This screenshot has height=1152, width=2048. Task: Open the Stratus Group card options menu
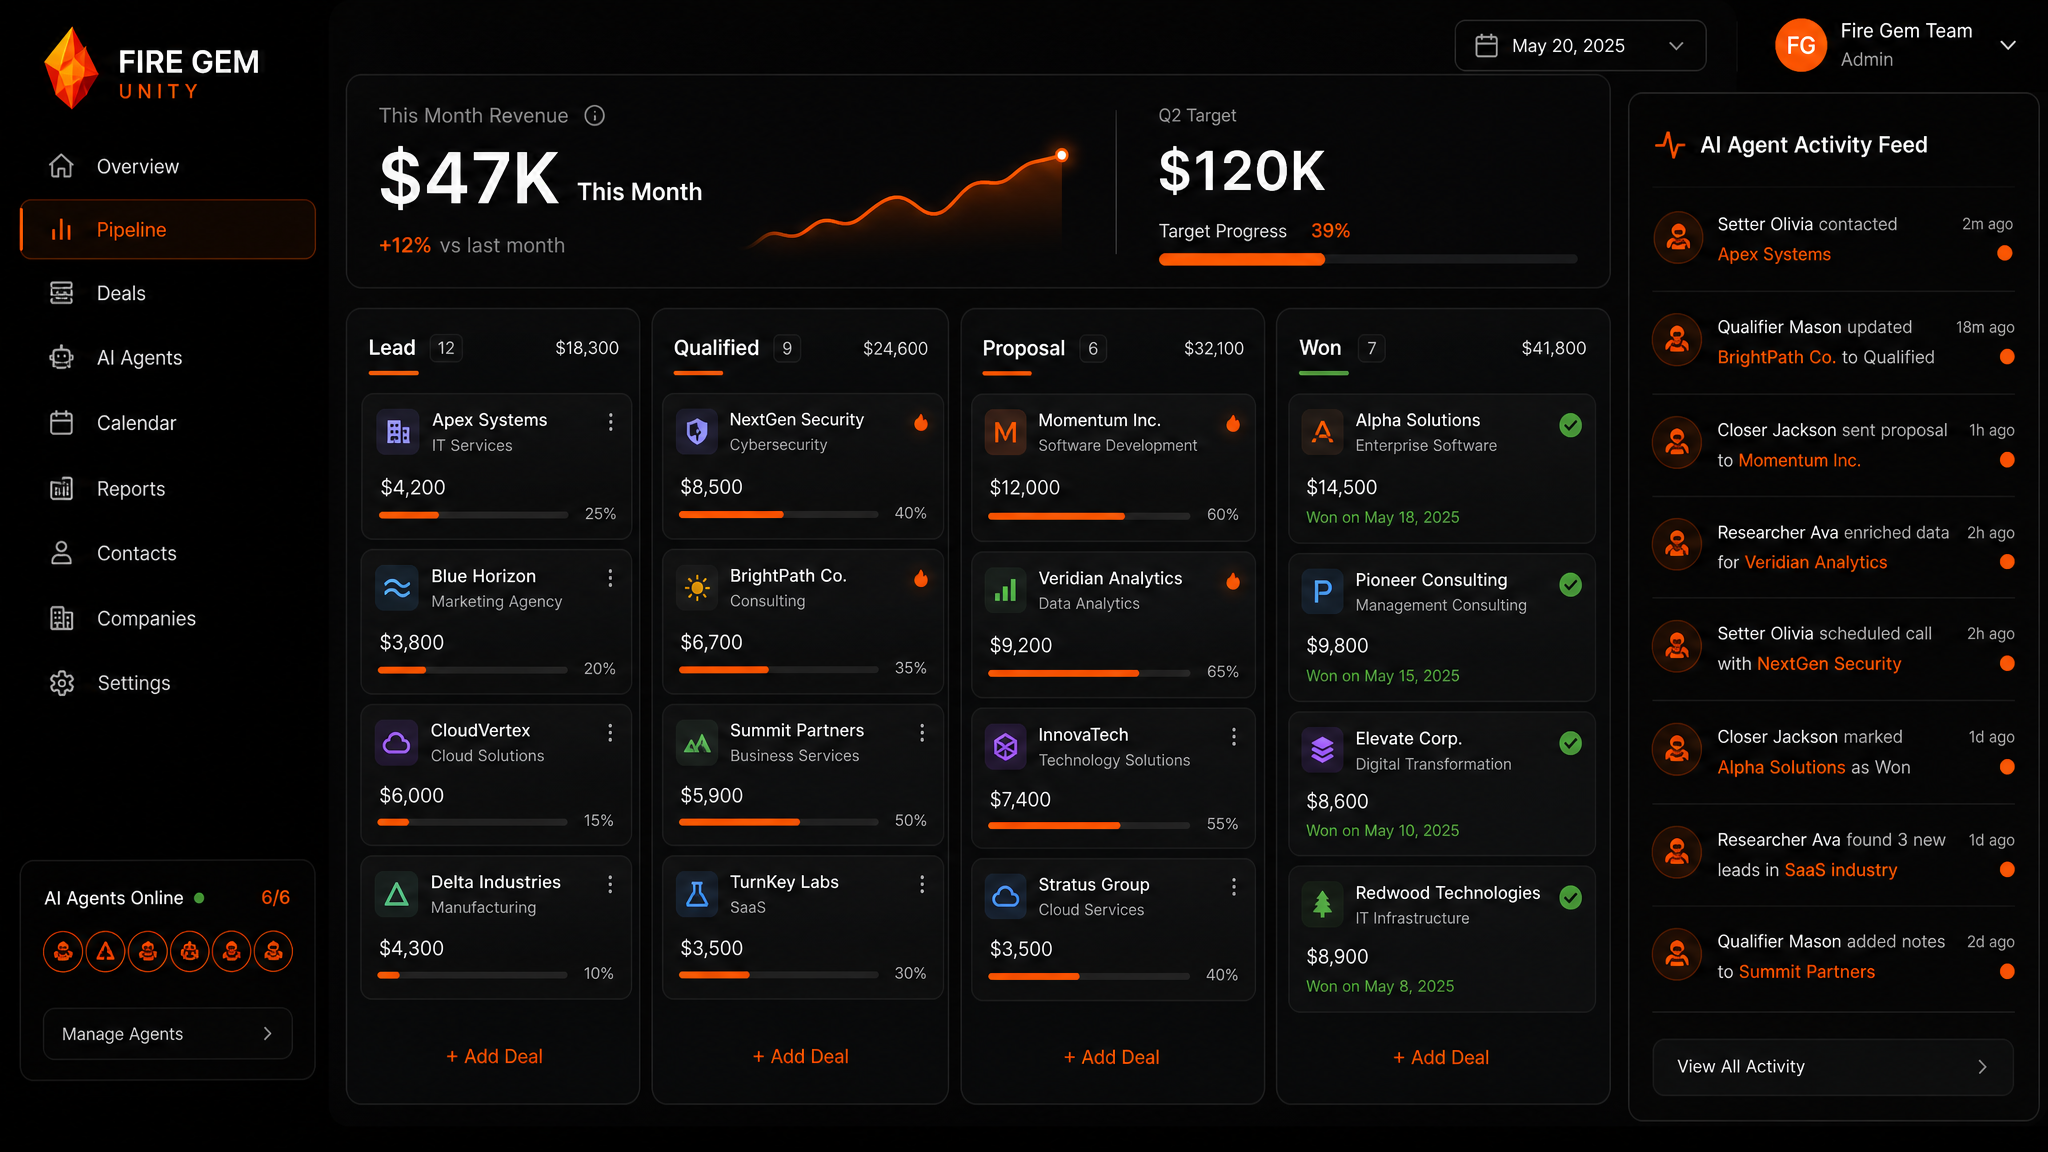pos(1233,887)
